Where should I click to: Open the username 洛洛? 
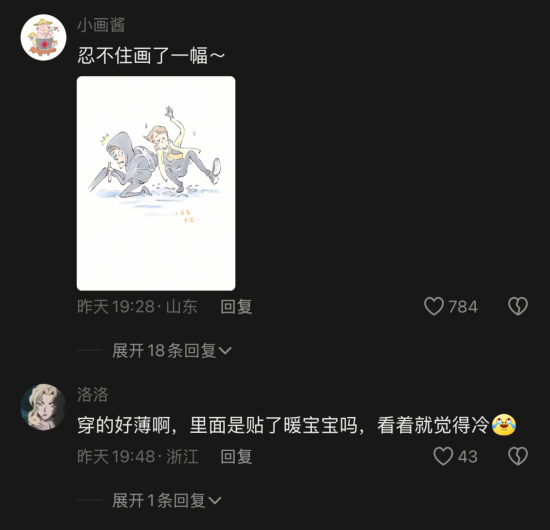93,395
